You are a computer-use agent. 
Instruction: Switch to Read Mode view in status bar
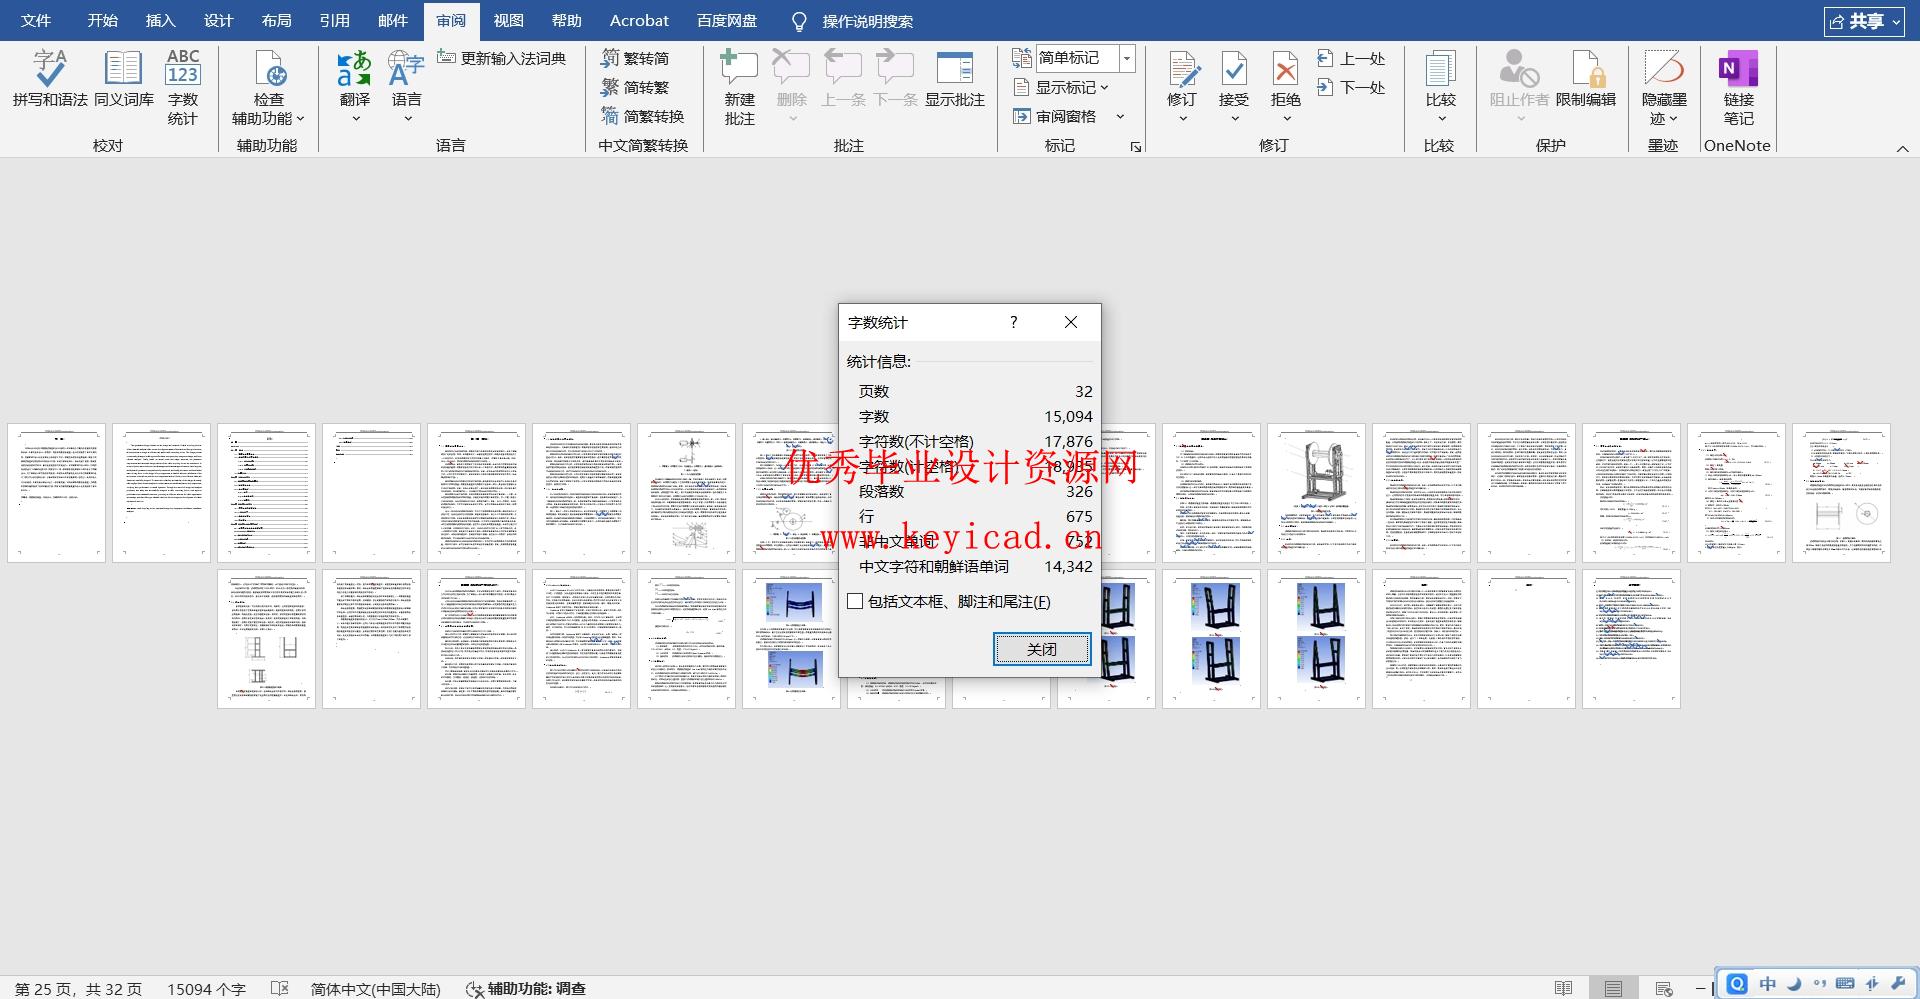pyautogui.click(x=1564, y=988)
